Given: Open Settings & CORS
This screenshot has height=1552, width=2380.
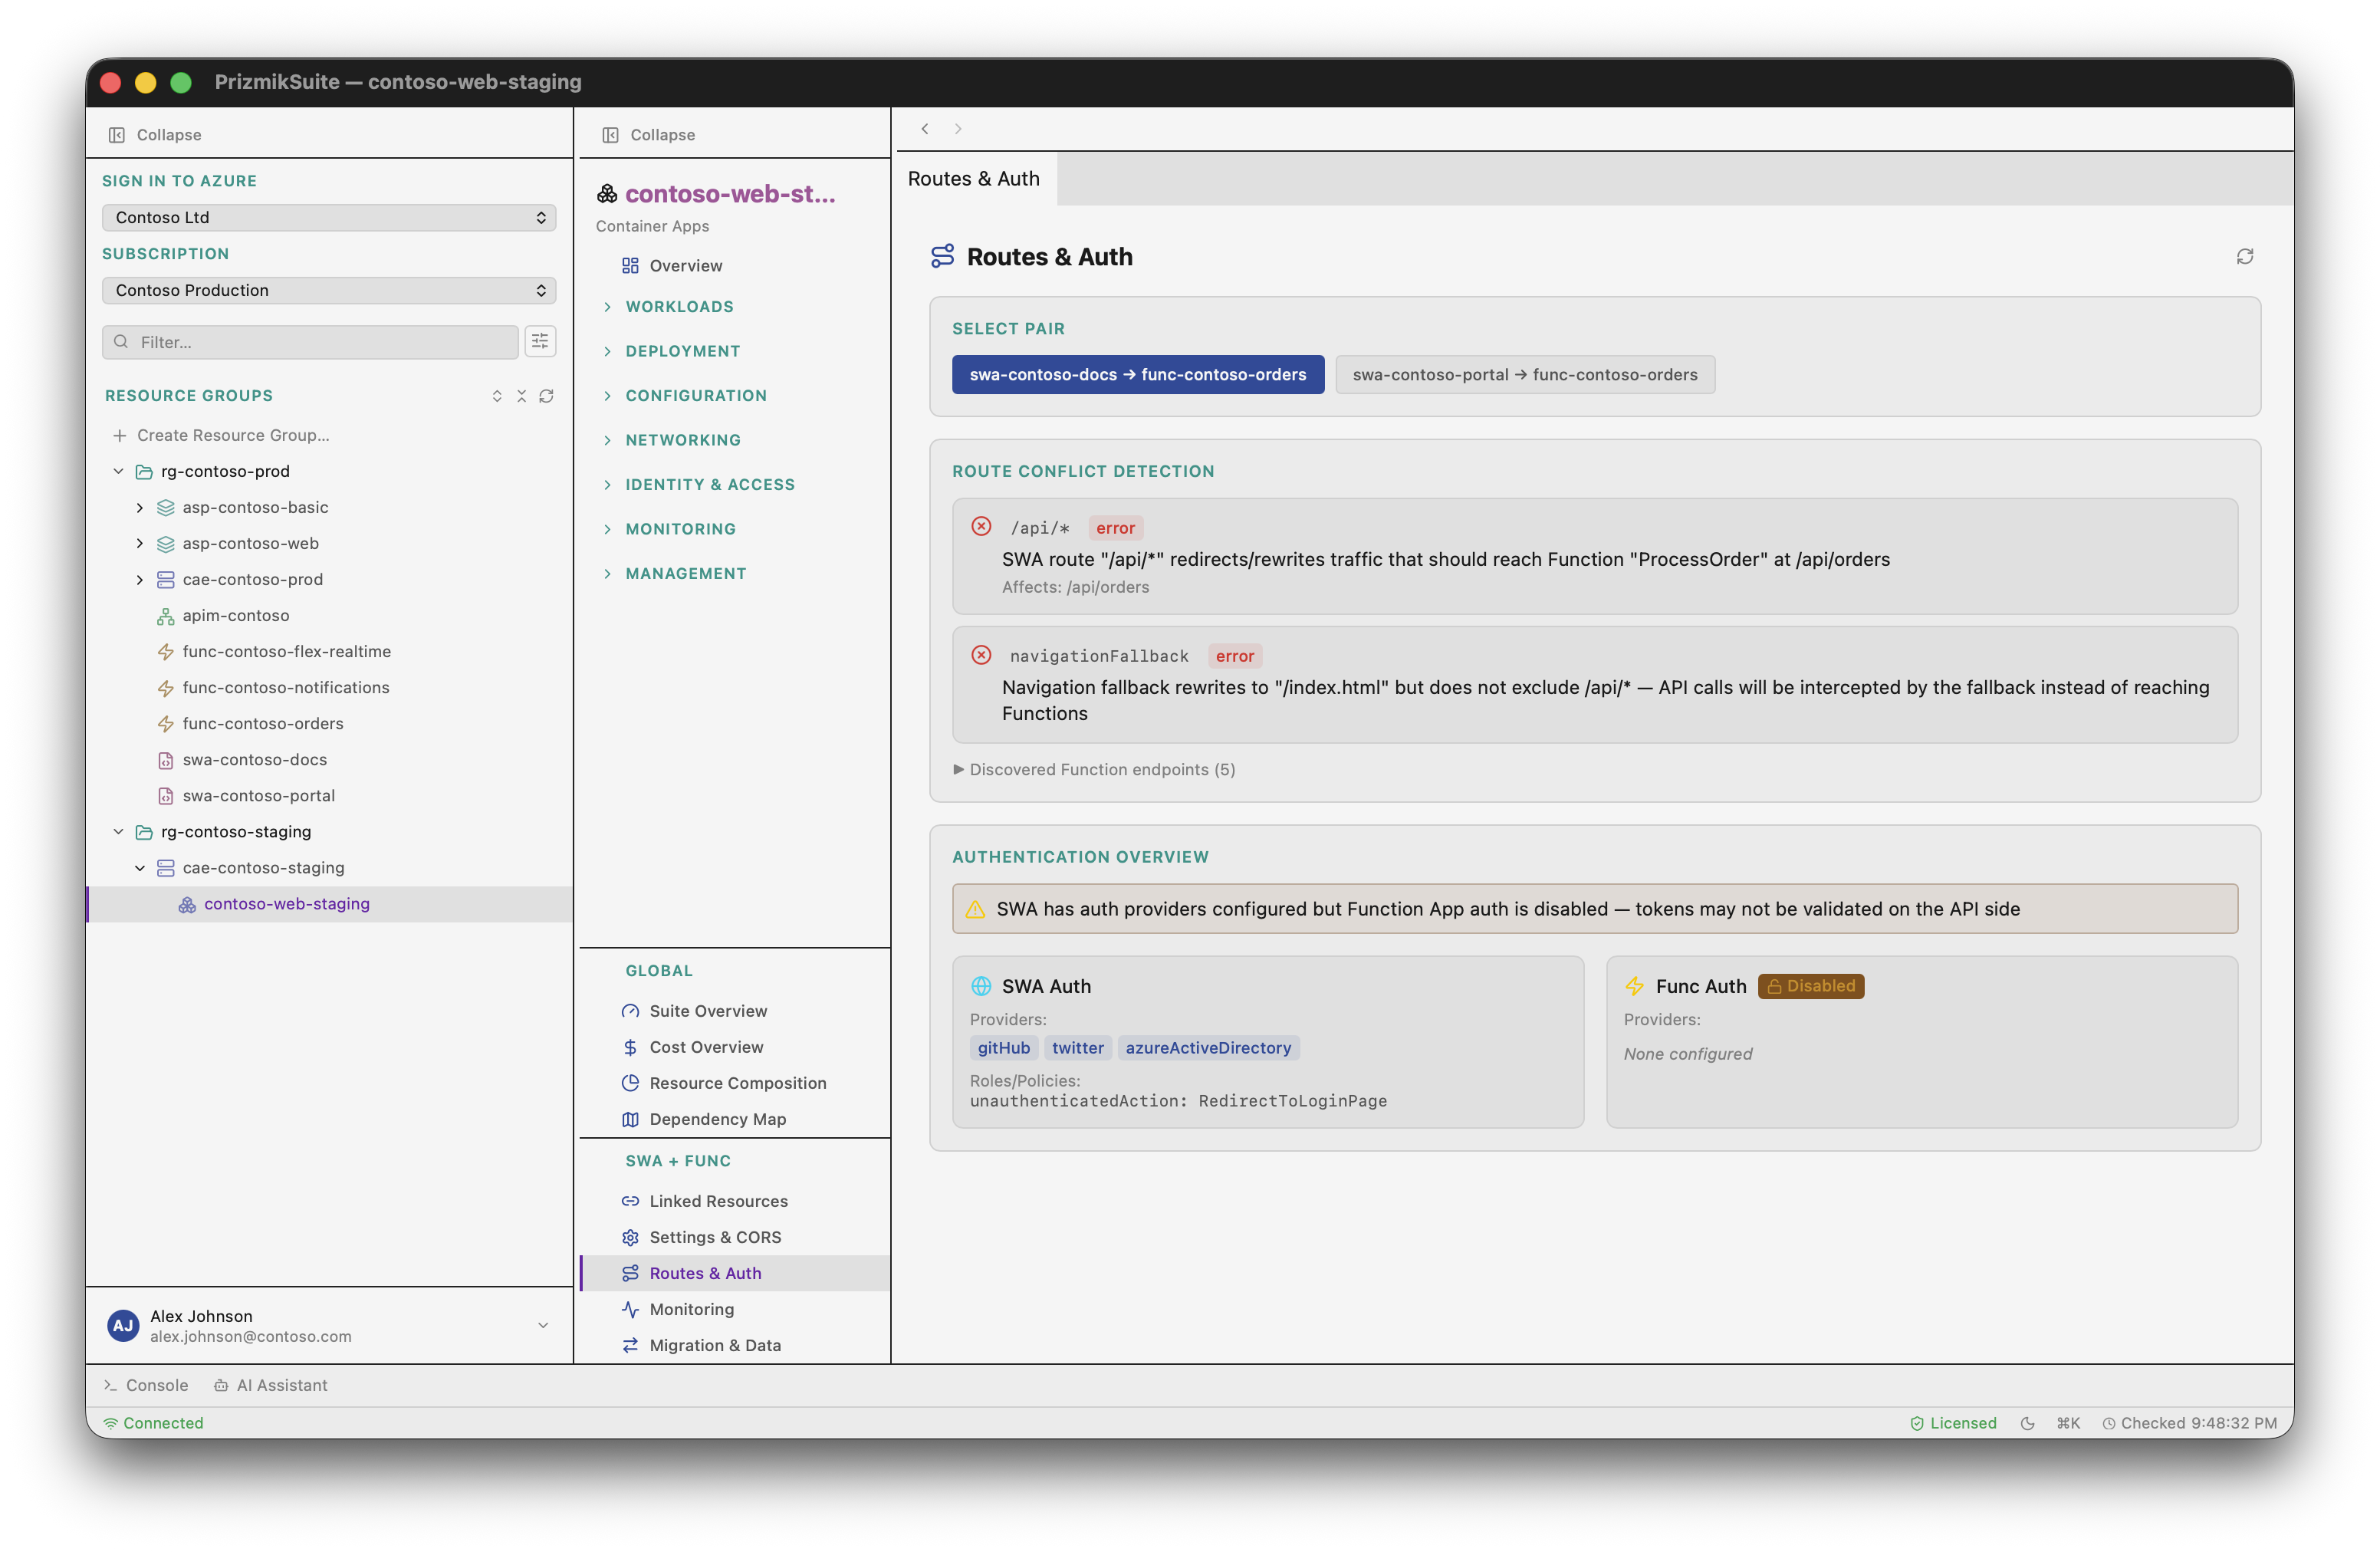Looking at the screenshot, I should (735, 1237).
